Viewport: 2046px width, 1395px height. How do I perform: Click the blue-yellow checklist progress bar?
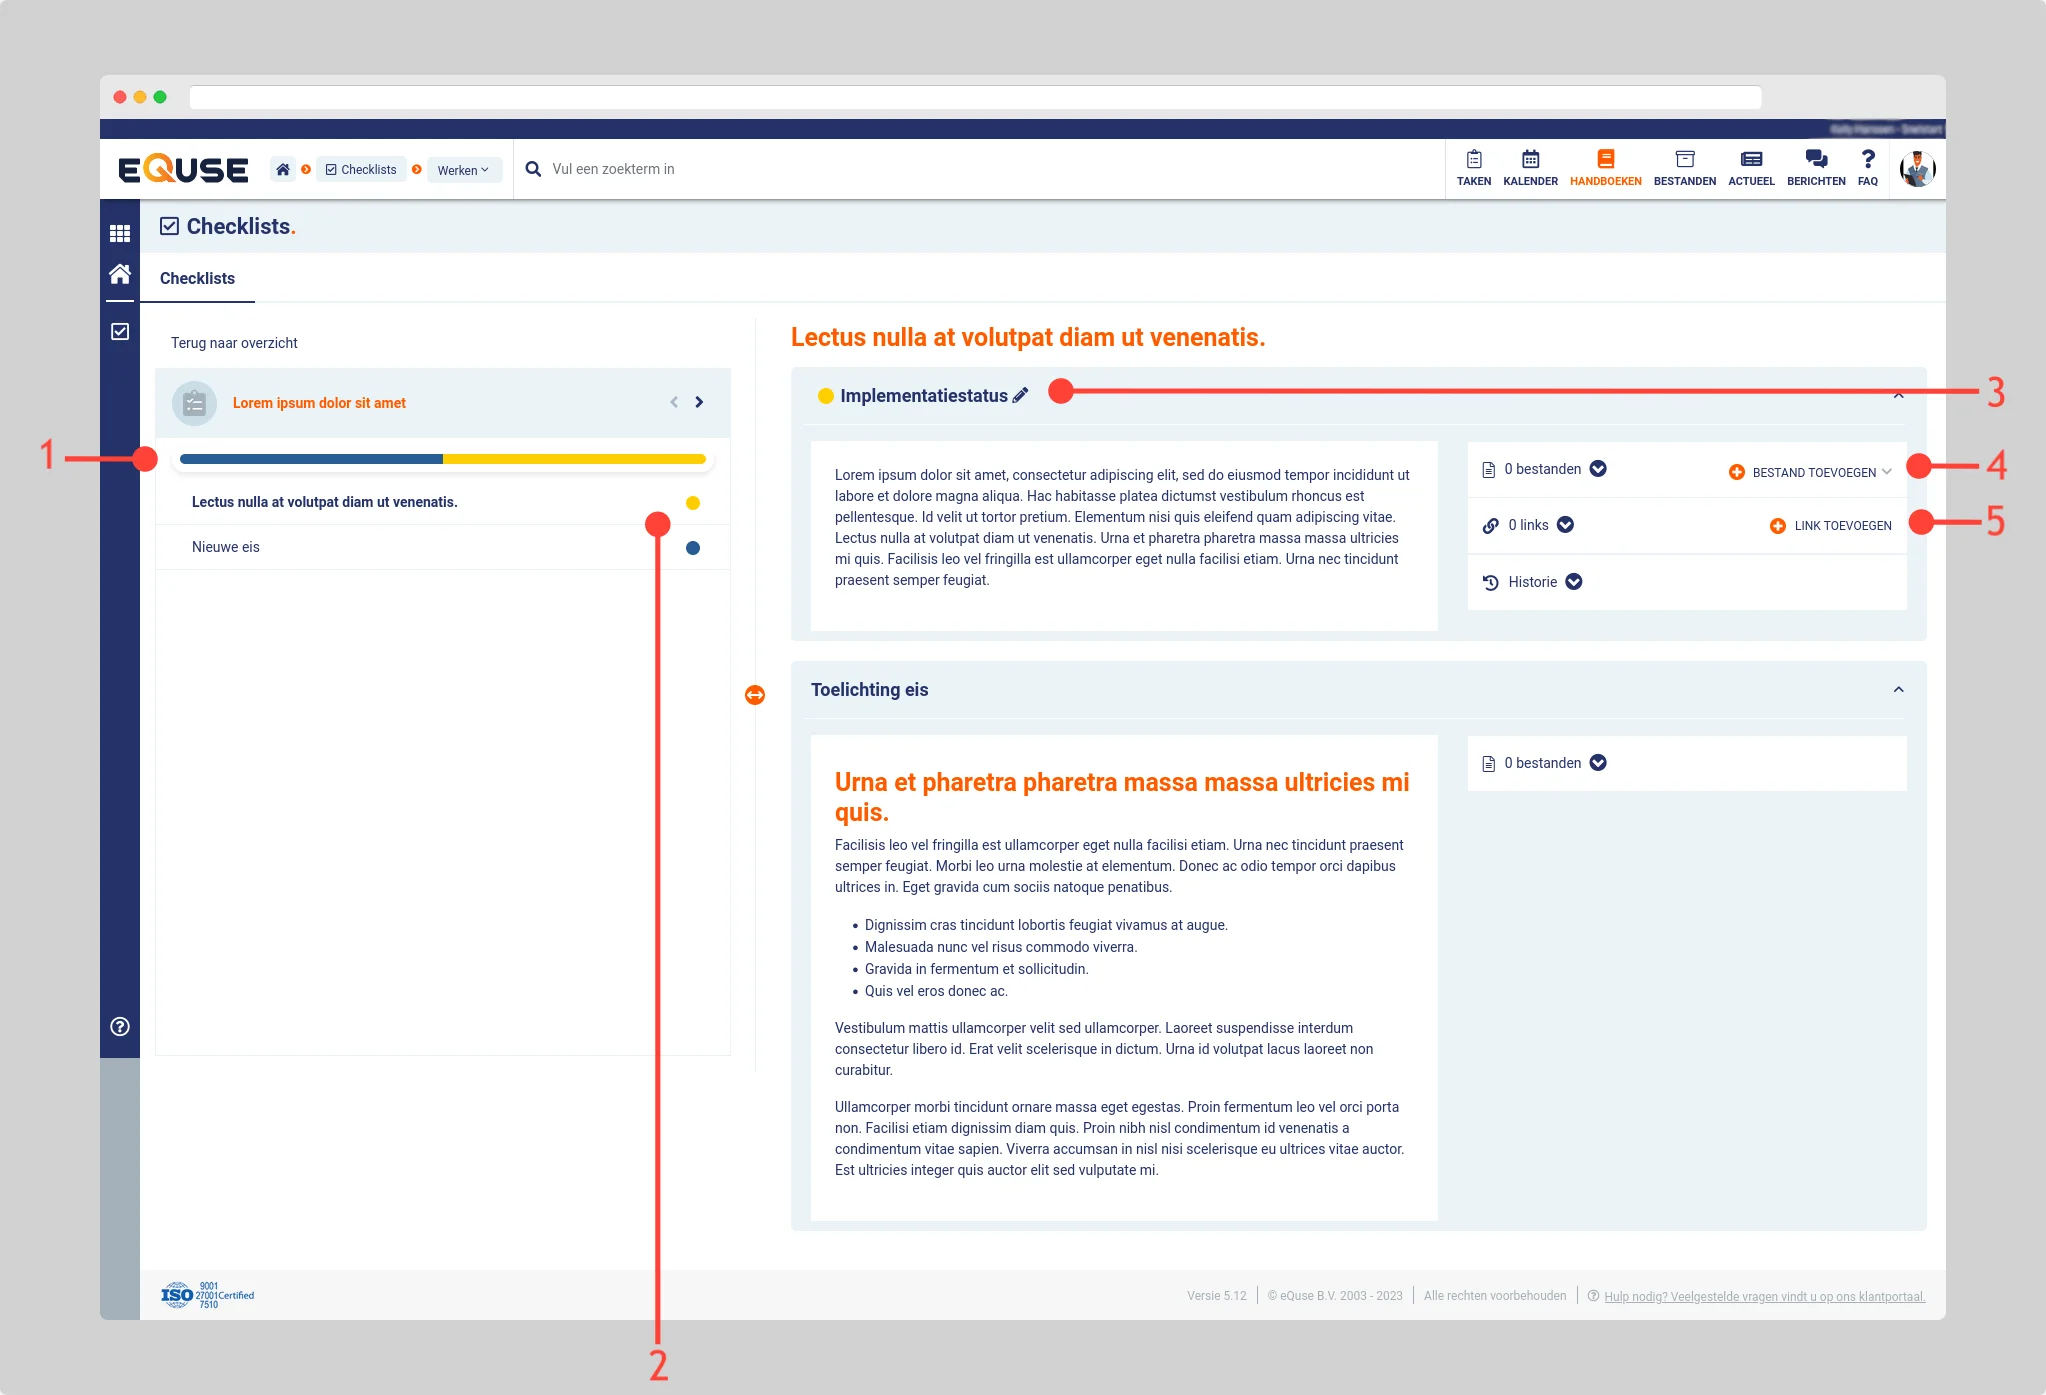443,459
